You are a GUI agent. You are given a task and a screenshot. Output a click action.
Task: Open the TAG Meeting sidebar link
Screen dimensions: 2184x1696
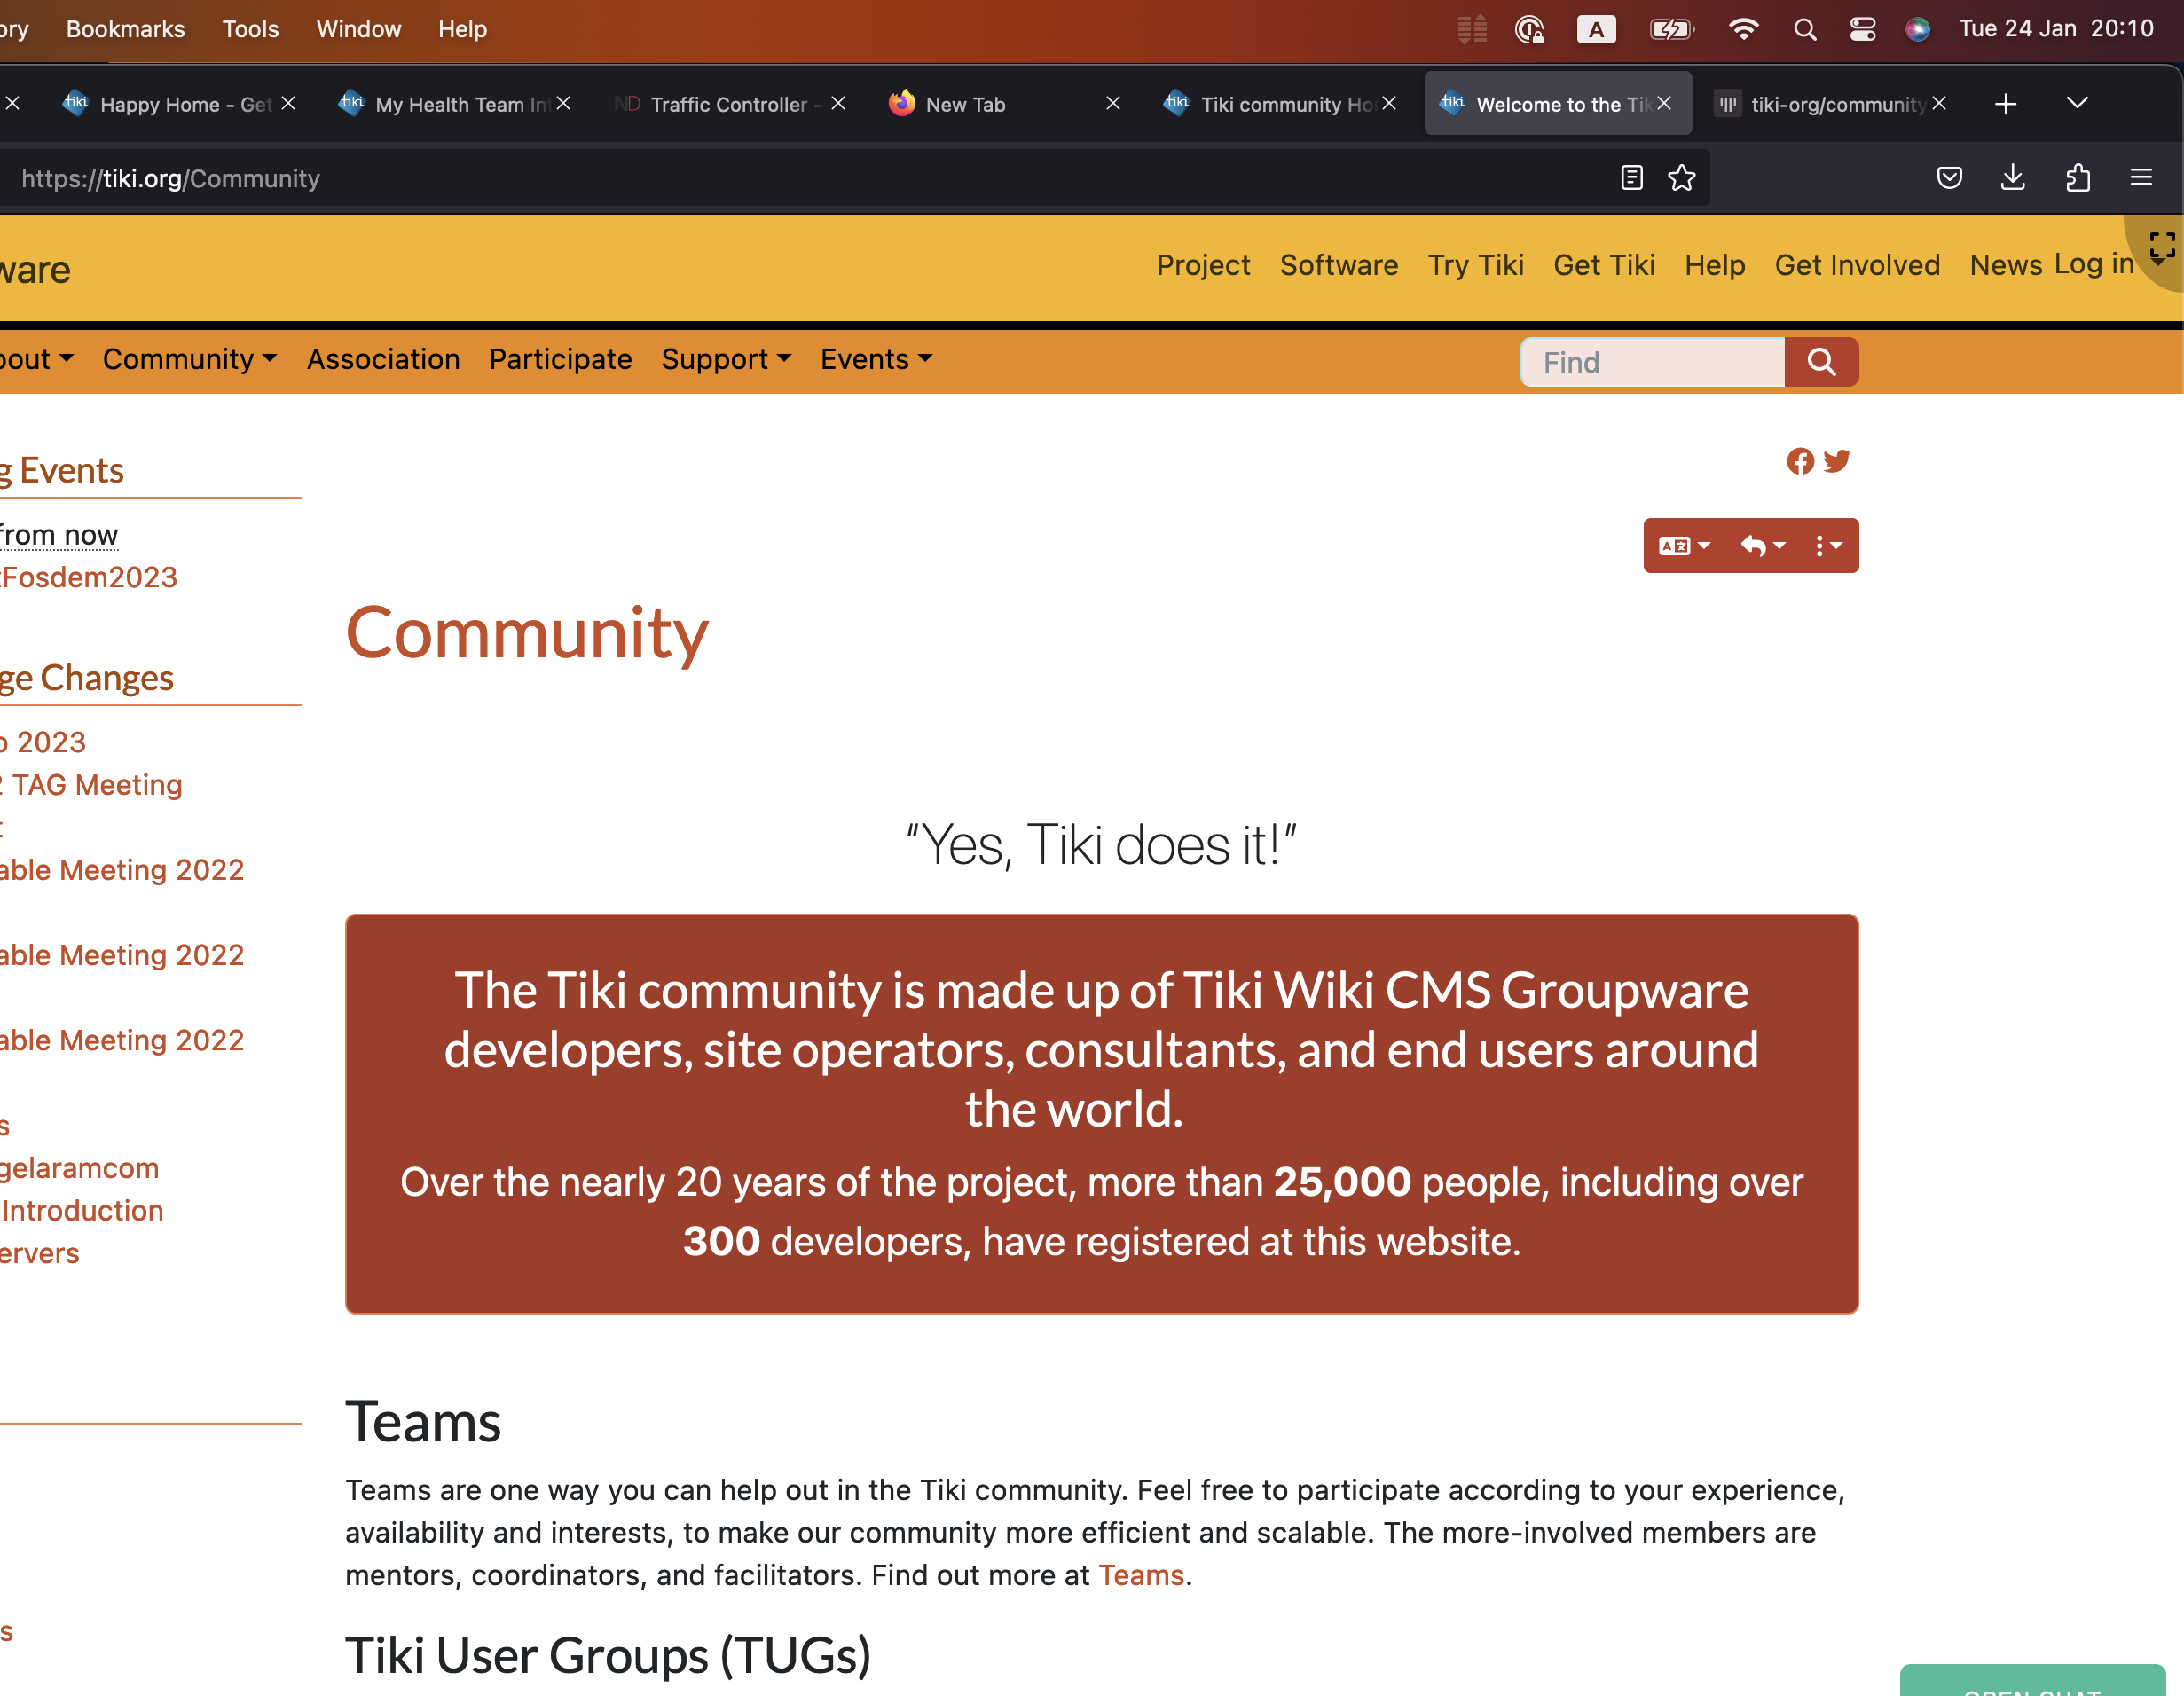pos(92,785)
